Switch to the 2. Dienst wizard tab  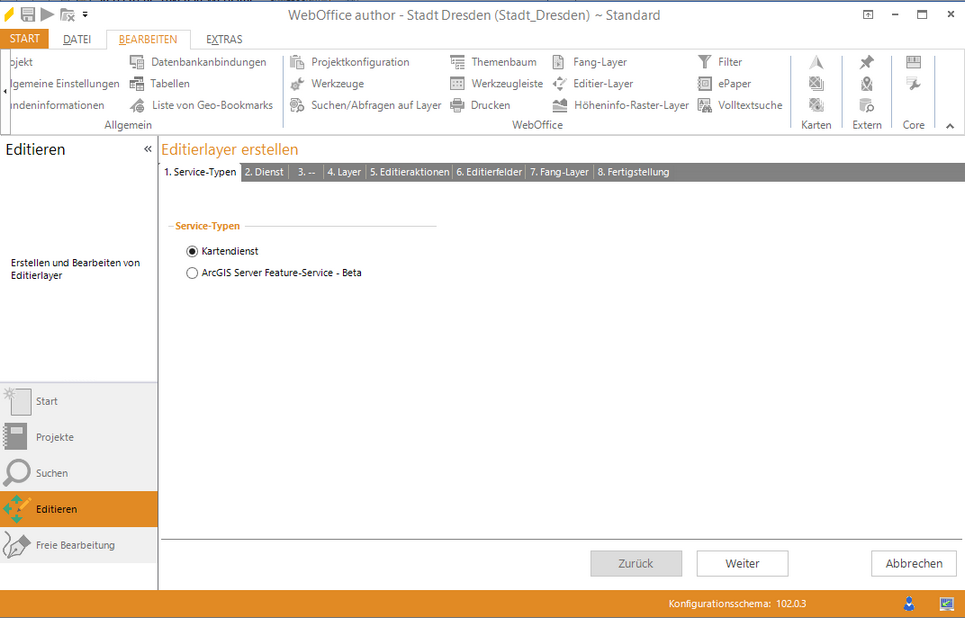point(264,172)
